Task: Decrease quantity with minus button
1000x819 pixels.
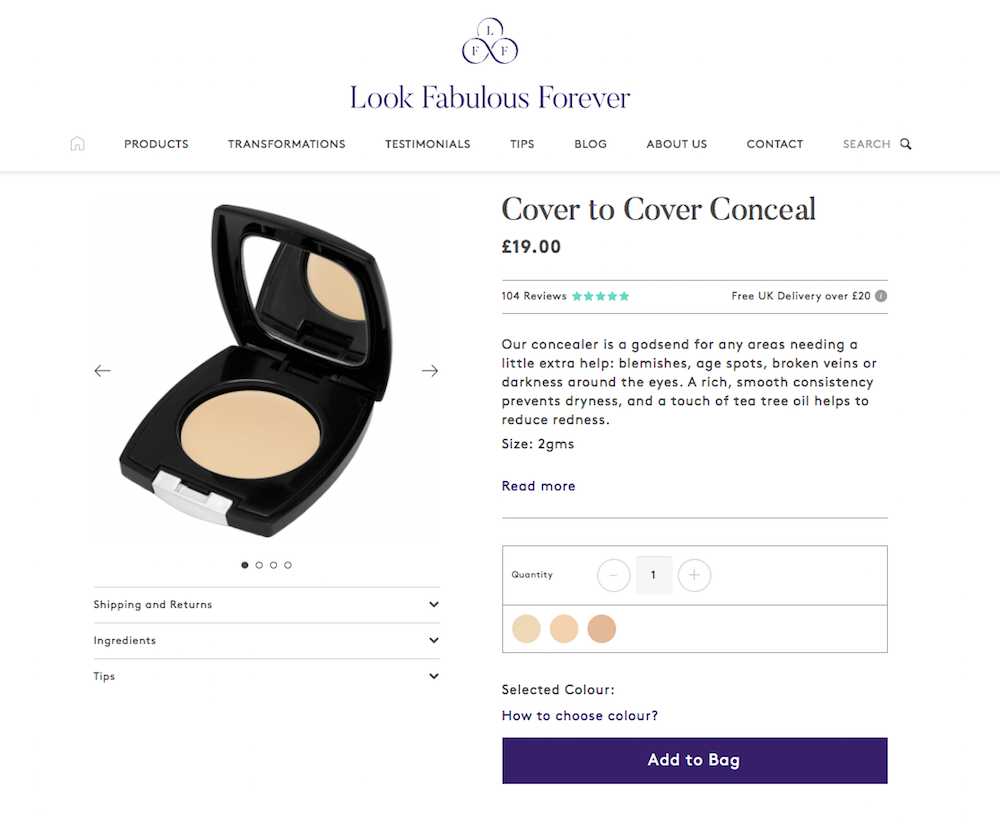Action: (614, 575)
